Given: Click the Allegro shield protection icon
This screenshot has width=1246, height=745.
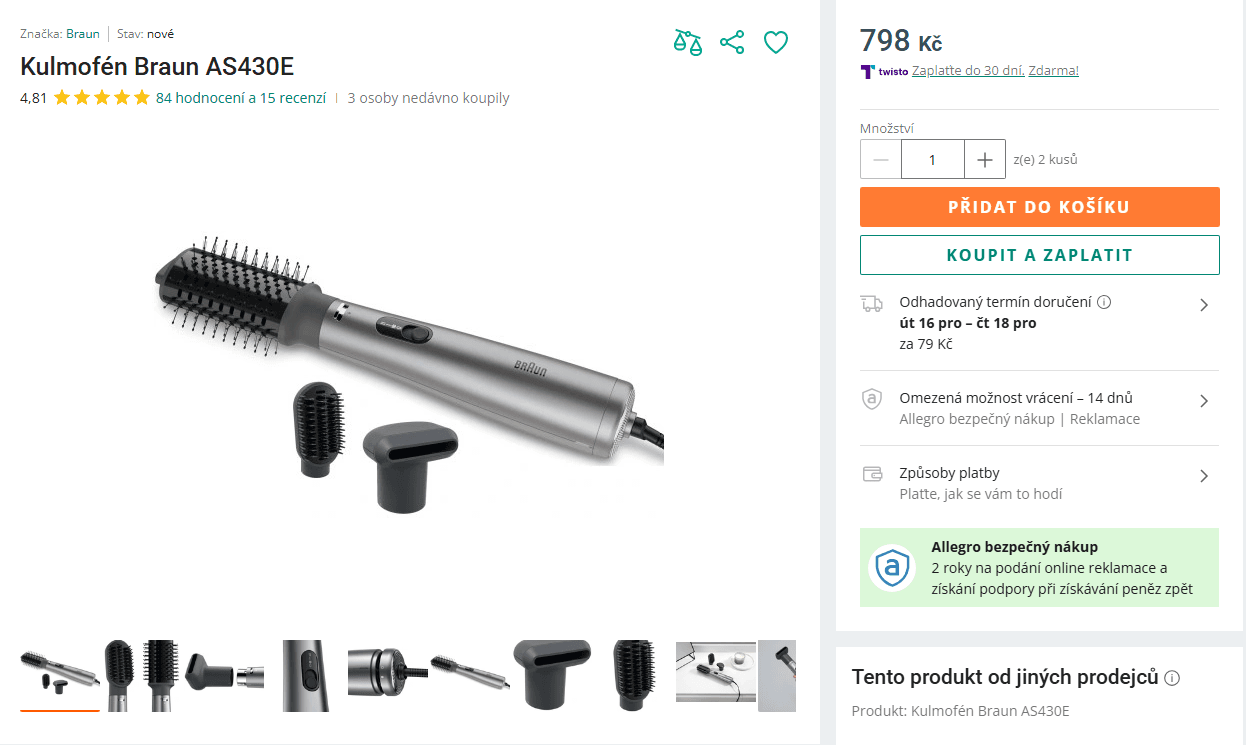Looking at the screenshot, I should pos(891,568).
